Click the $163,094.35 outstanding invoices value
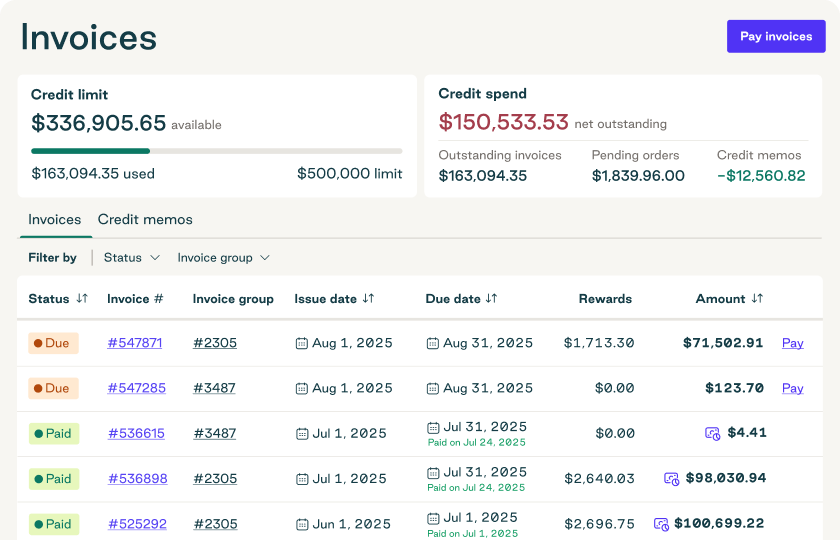 pyautogui.click(x=483, y=176)
